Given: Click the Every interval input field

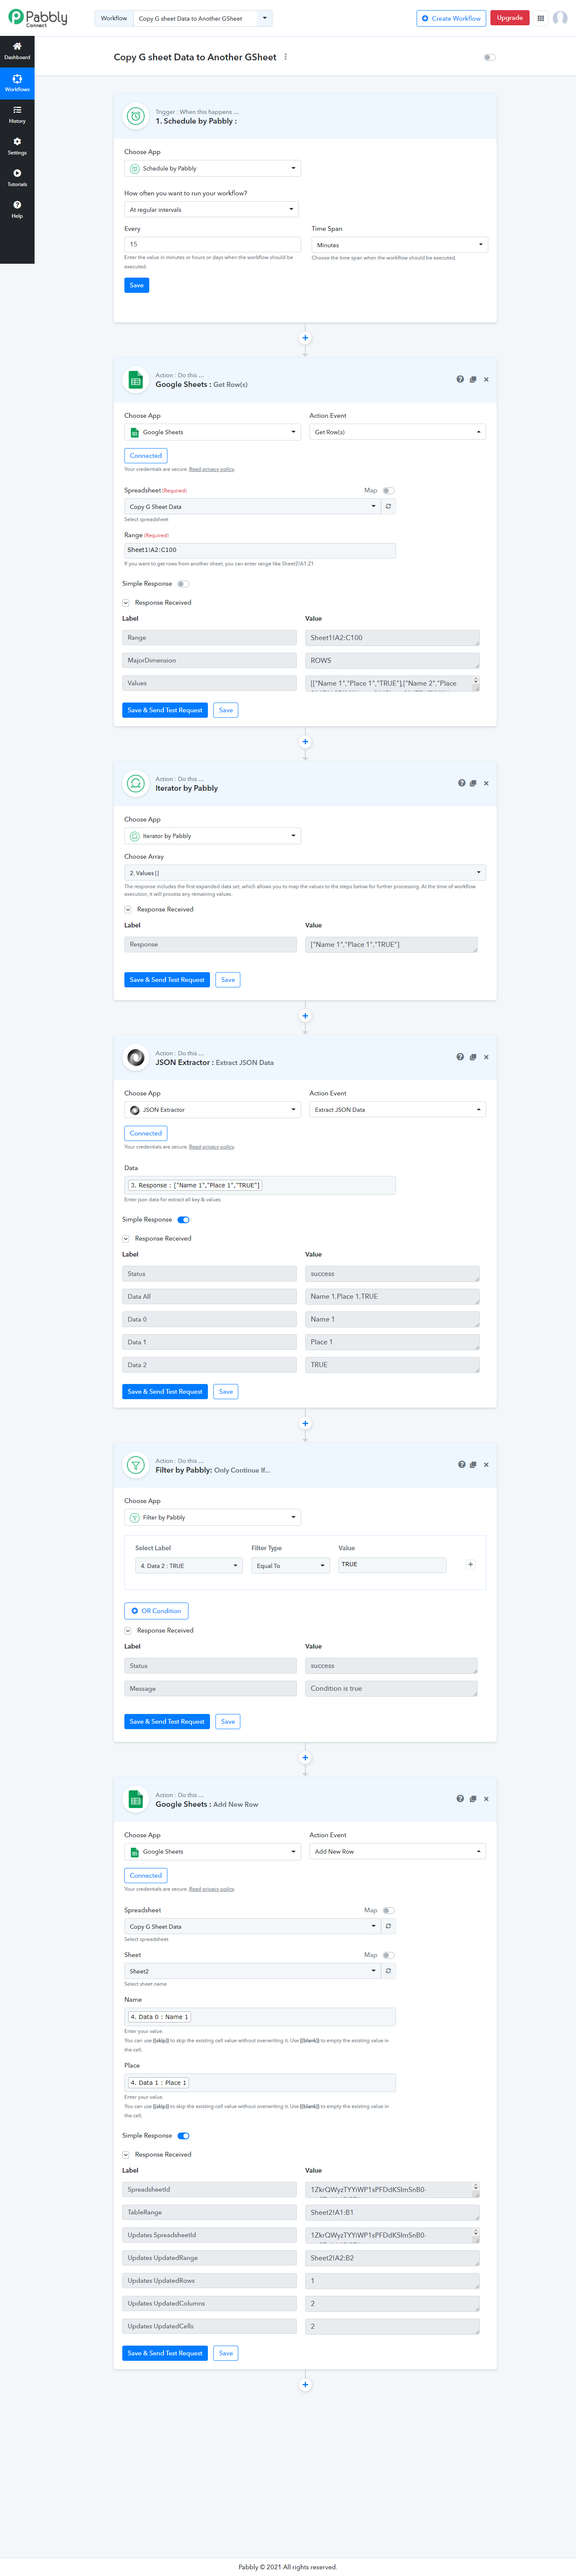Looking at the screenshot, I should coord(212,244).
